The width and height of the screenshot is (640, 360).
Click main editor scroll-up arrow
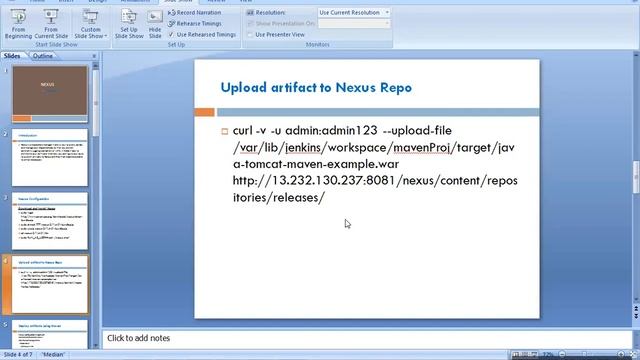tap(636, 55)
